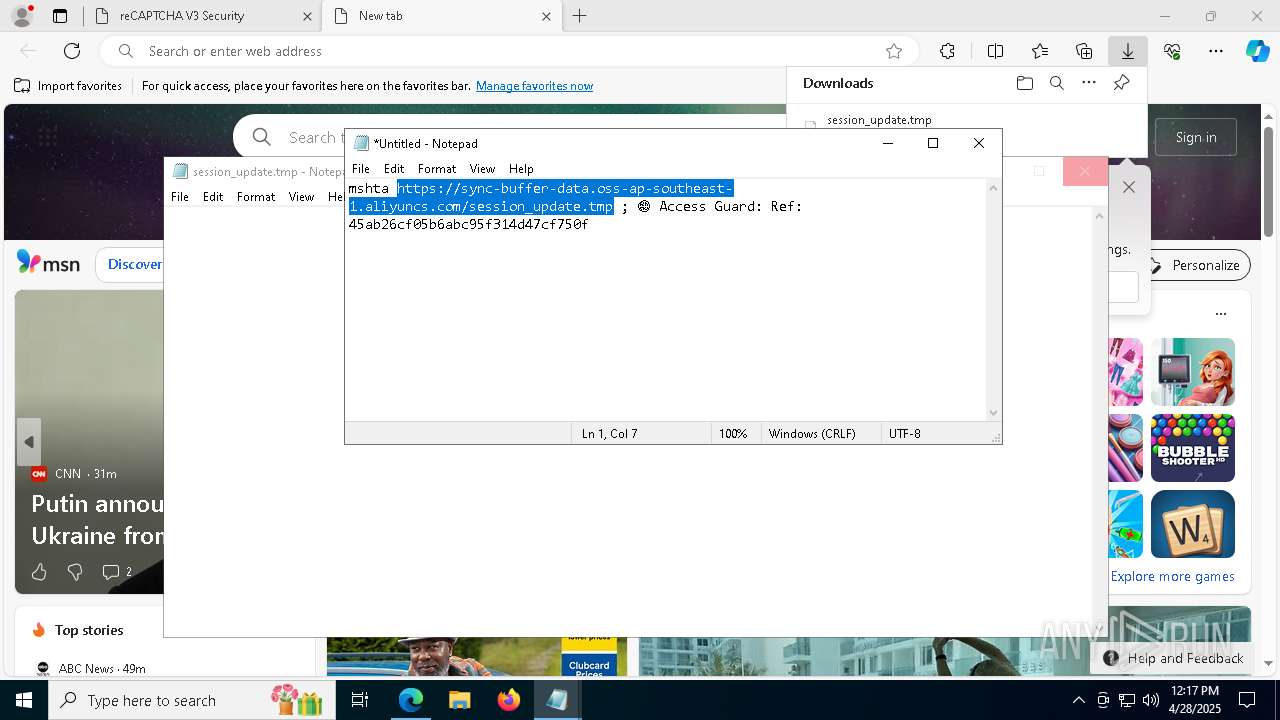Switch to the New tab tab

[442, 16]
